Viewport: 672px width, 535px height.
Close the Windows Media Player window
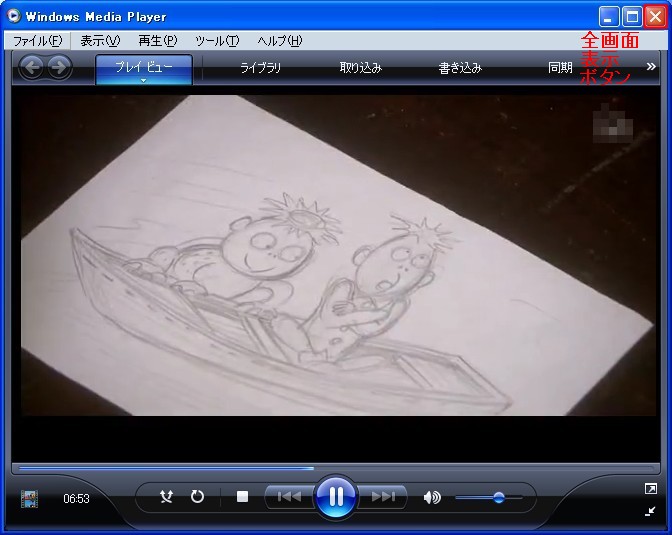pos(655,17)
